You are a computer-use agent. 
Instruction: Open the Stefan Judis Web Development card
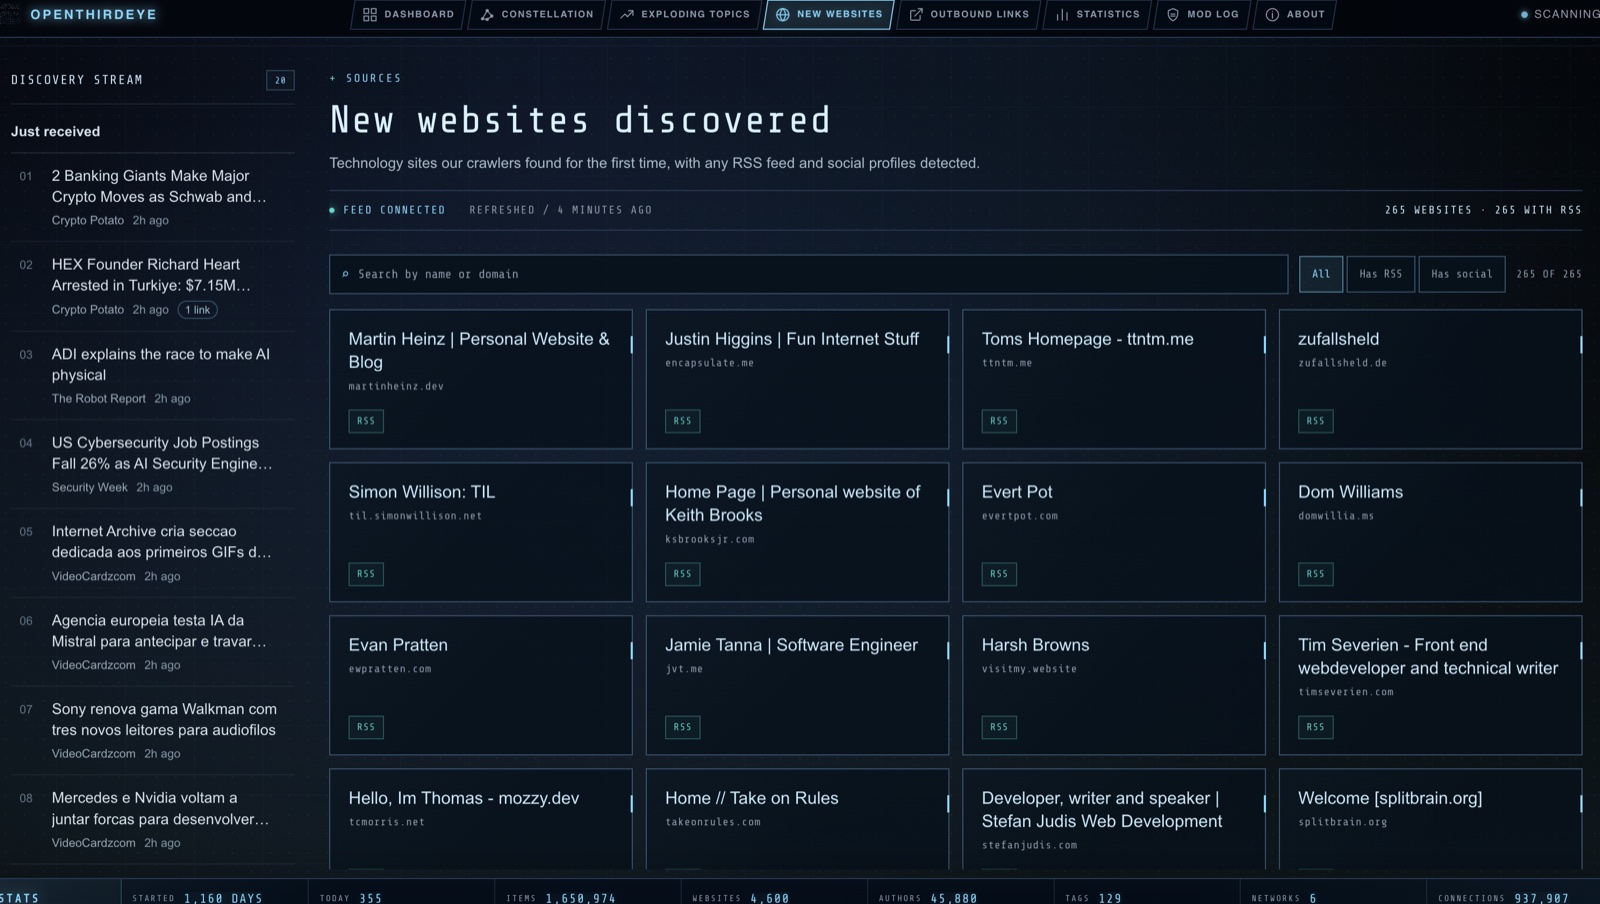(1114, 819)
